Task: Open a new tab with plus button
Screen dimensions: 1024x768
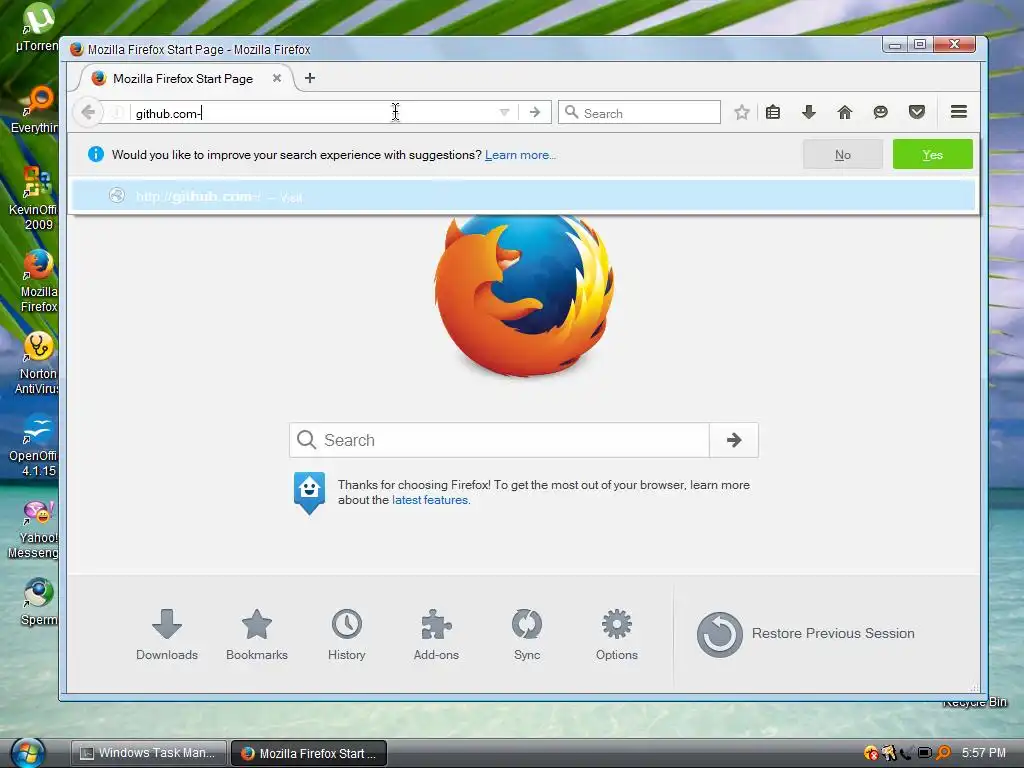Action: coord(310,78)
